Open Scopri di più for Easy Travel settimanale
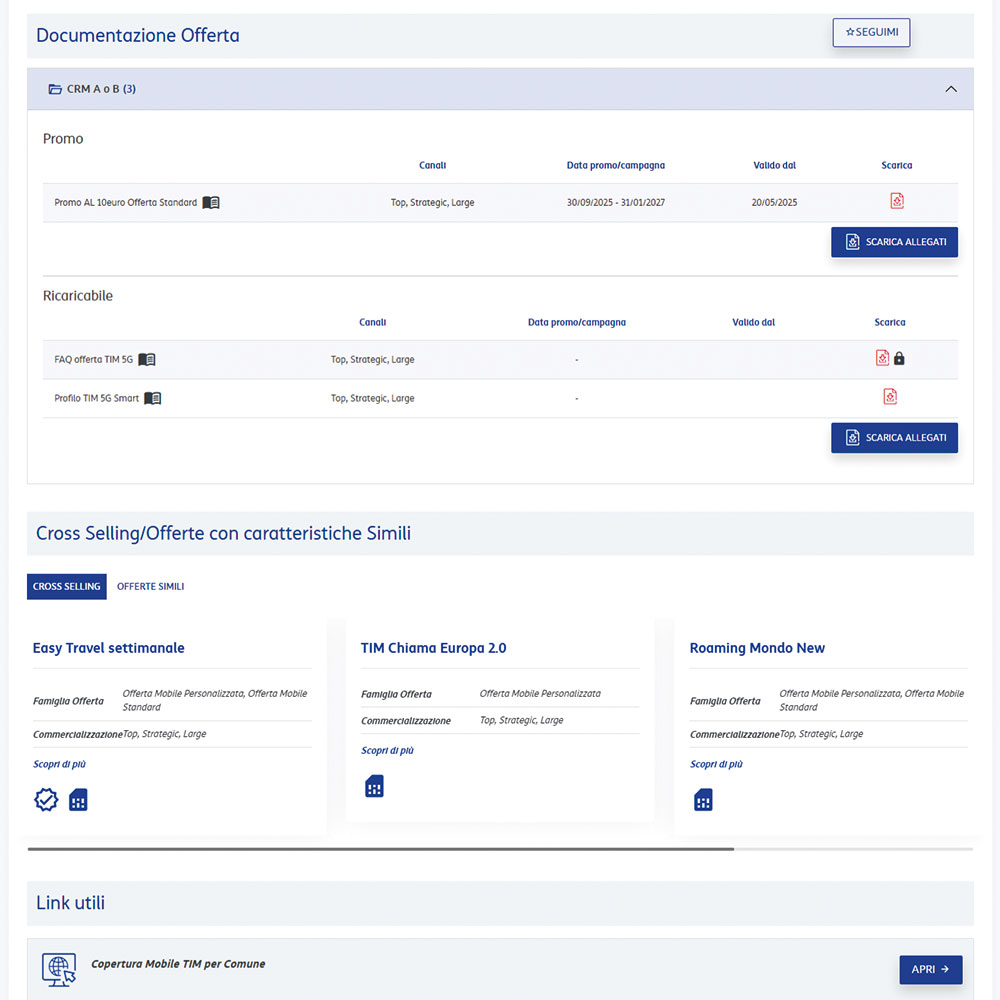This screenshot has width=1000, height=1000. pyautogui.click(x=59, y=764)
